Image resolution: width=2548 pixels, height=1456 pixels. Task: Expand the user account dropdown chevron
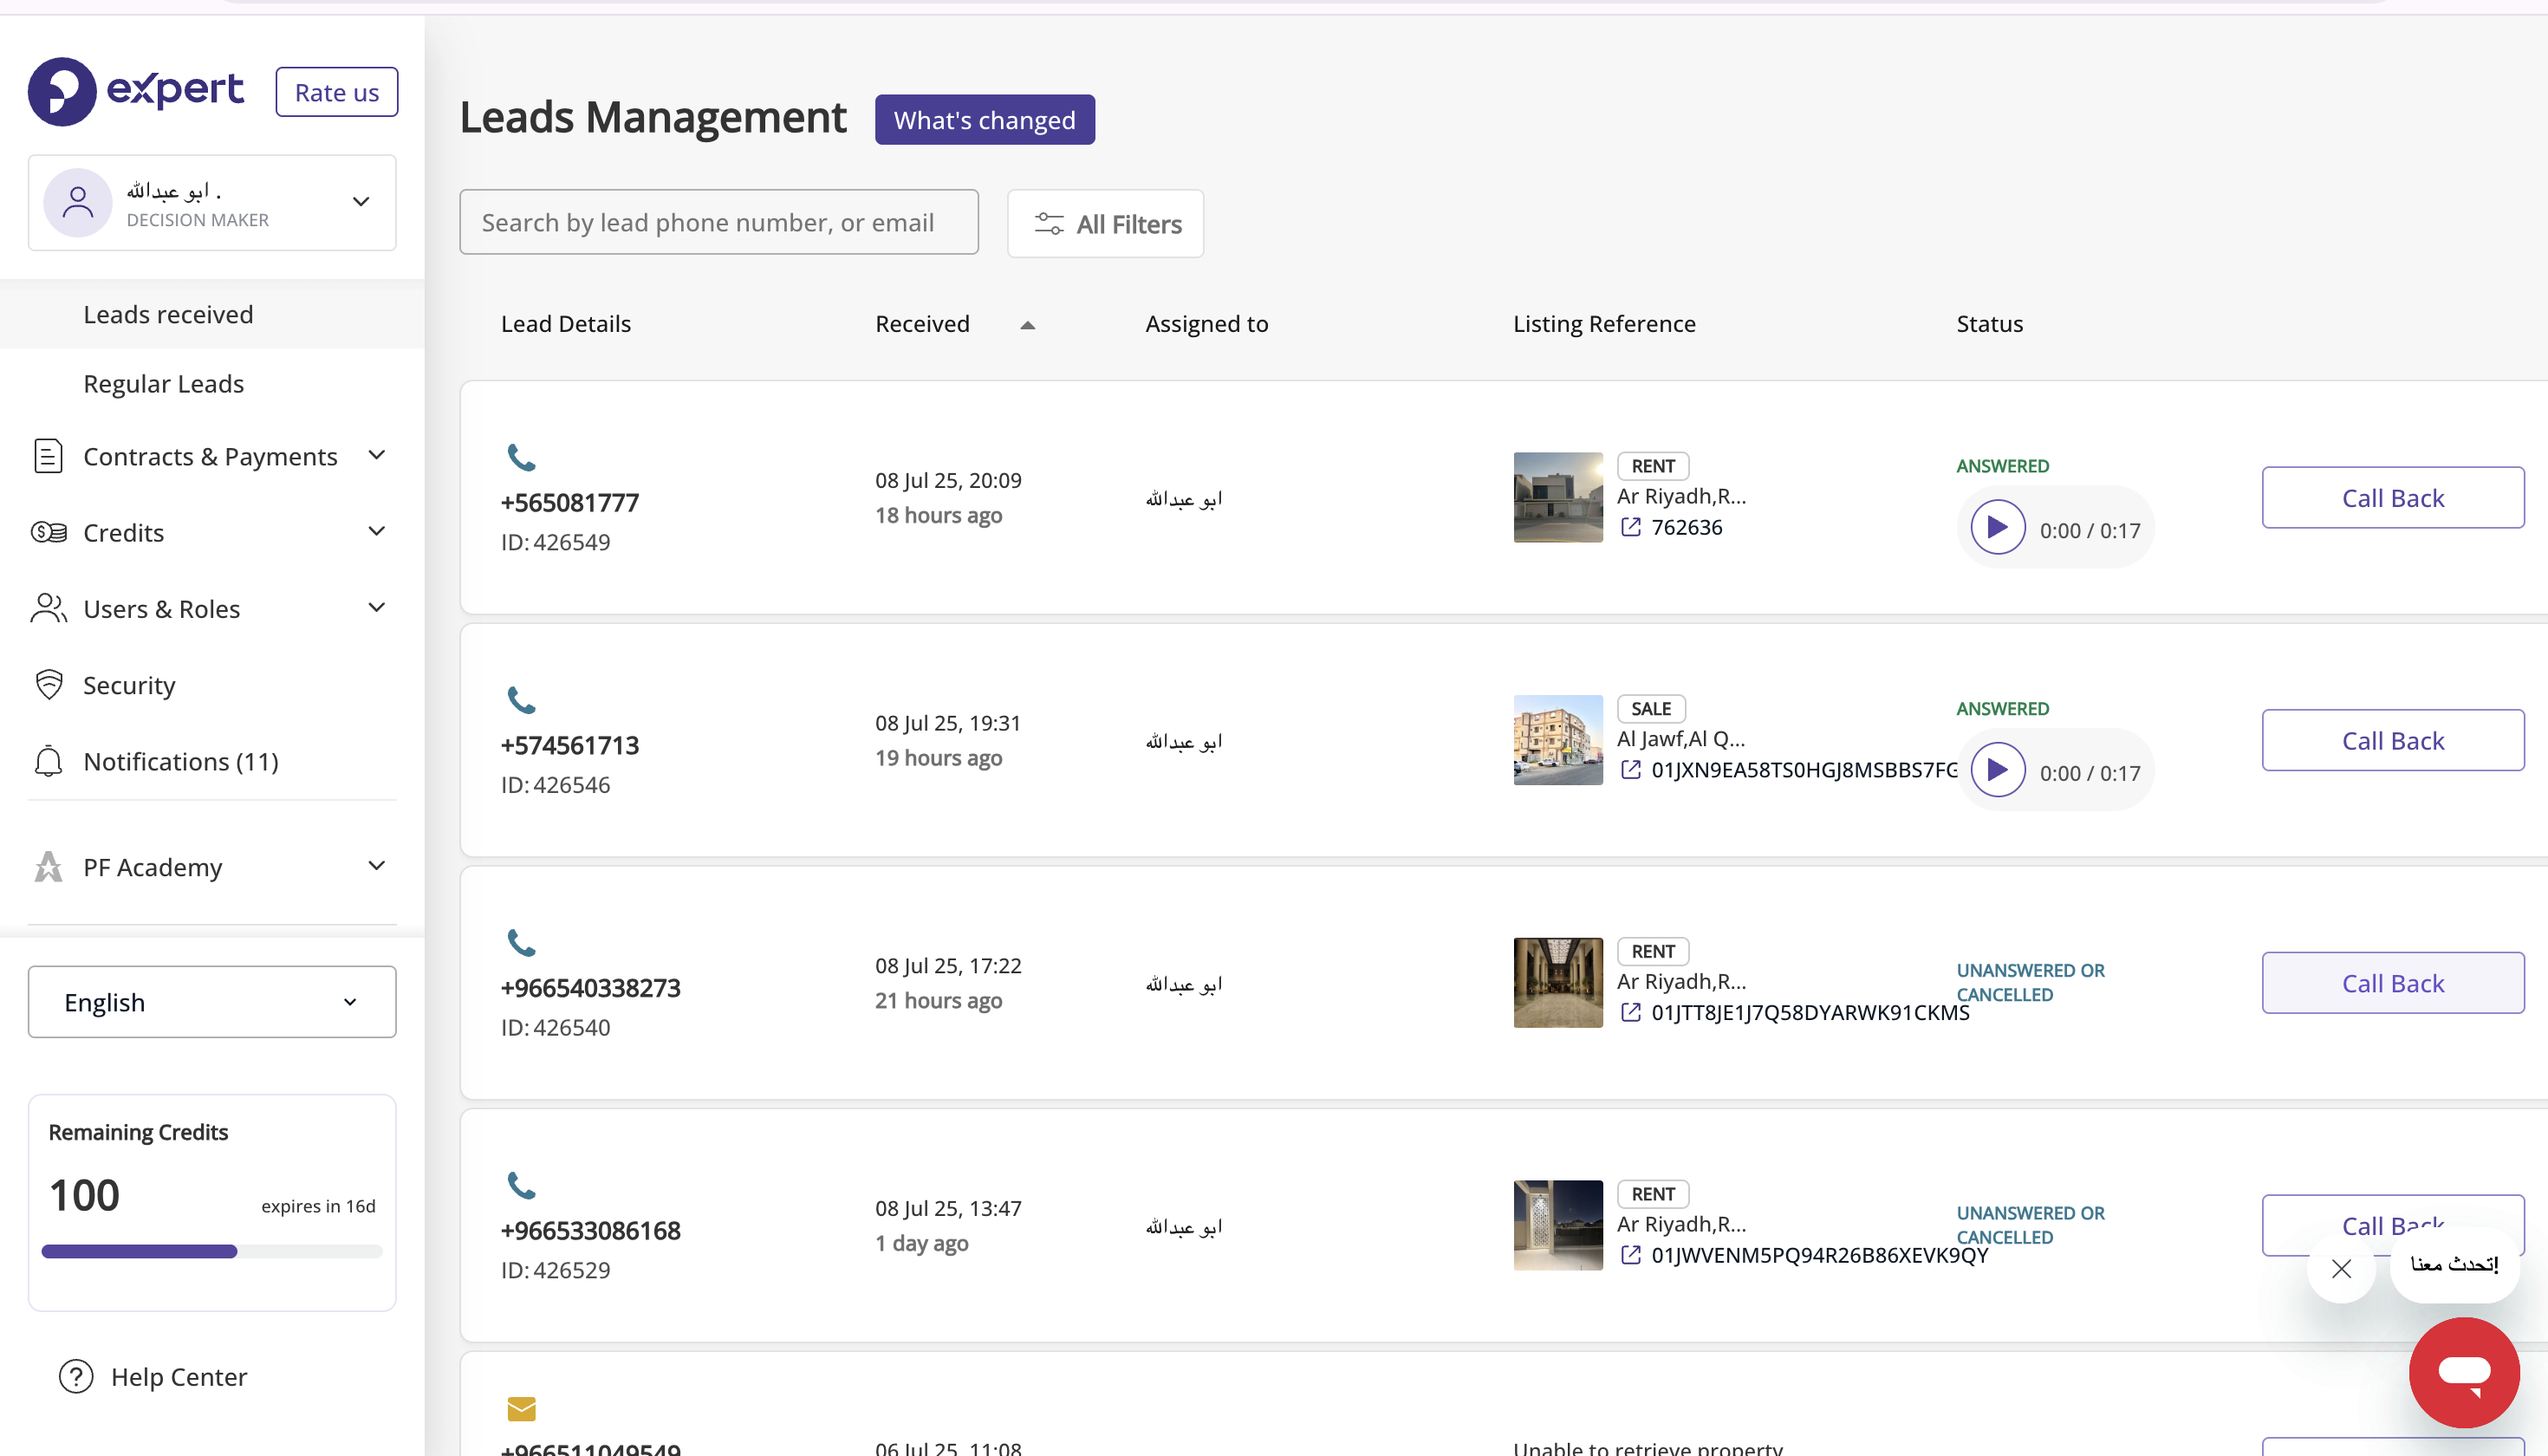point(361,202)
